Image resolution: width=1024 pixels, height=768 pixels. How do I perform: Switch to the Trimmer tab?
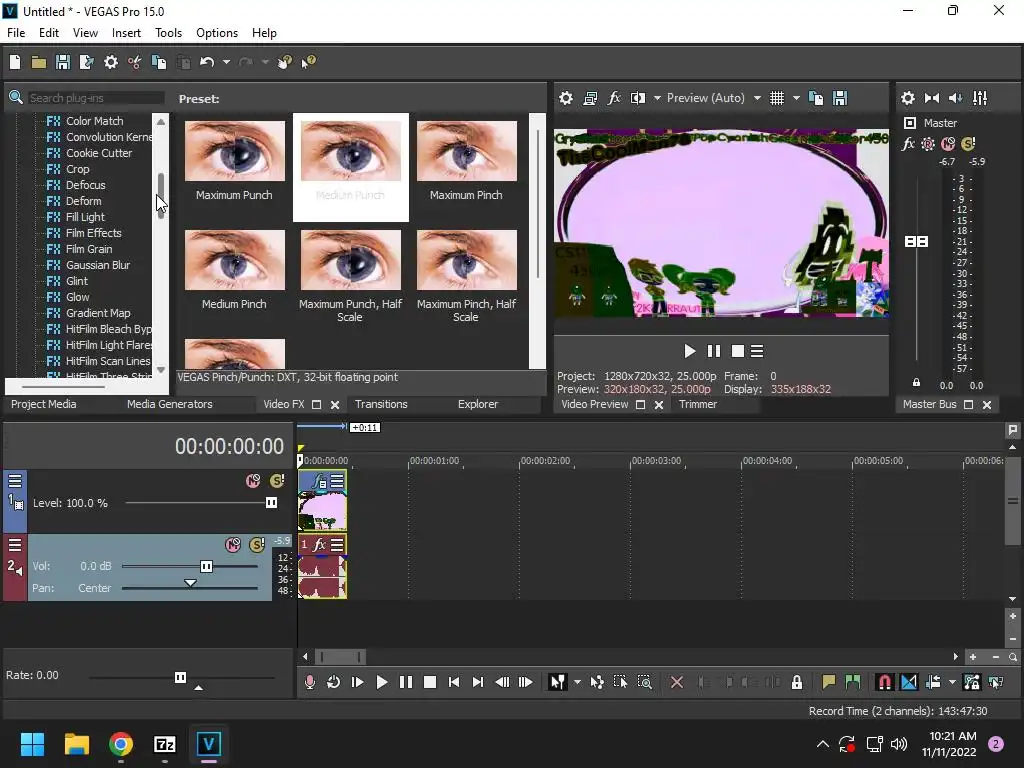697,404
